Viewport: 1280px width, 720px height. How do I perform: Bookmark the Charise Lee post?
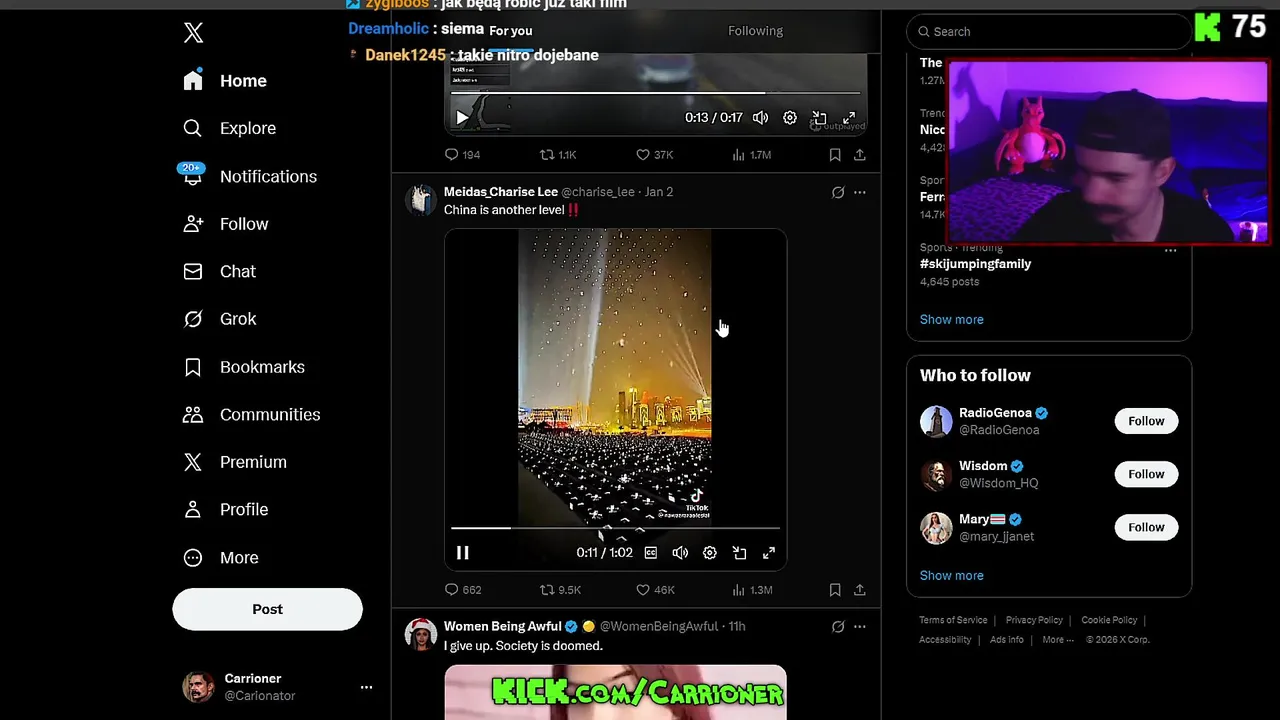pos(835,590)
